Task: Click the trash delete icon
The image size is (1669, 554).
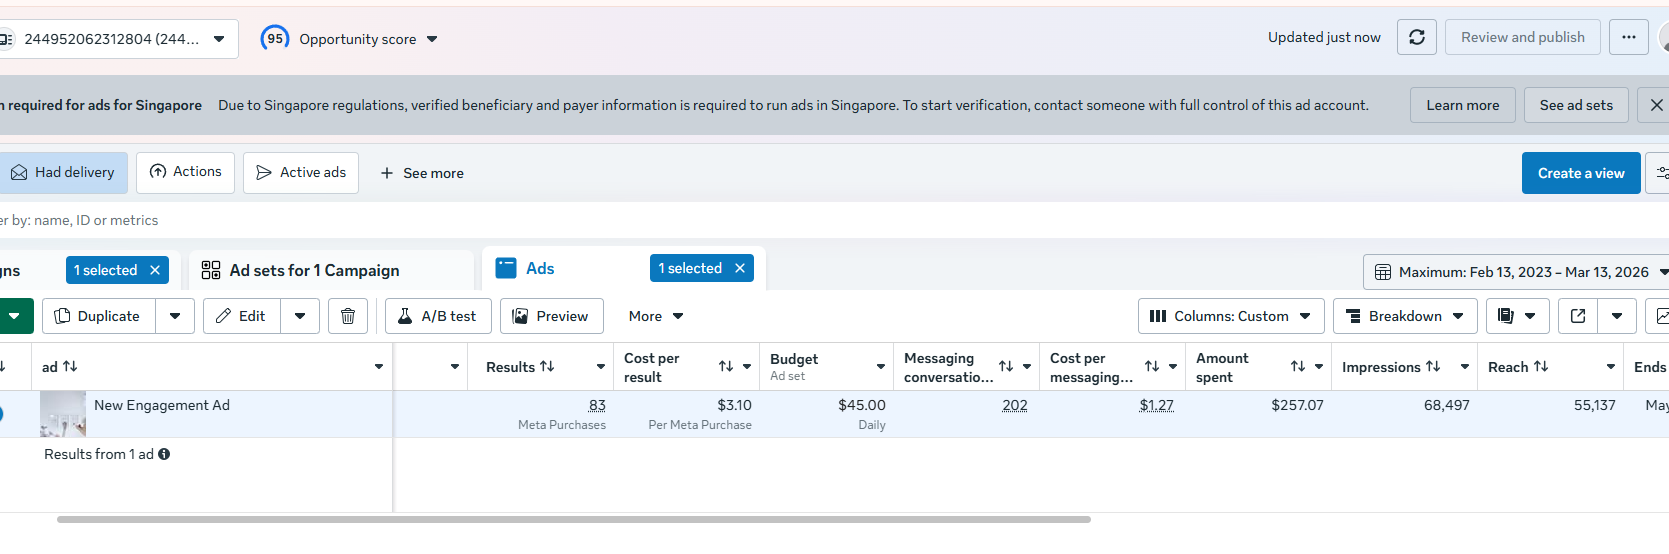Action: tap(348, 316)
